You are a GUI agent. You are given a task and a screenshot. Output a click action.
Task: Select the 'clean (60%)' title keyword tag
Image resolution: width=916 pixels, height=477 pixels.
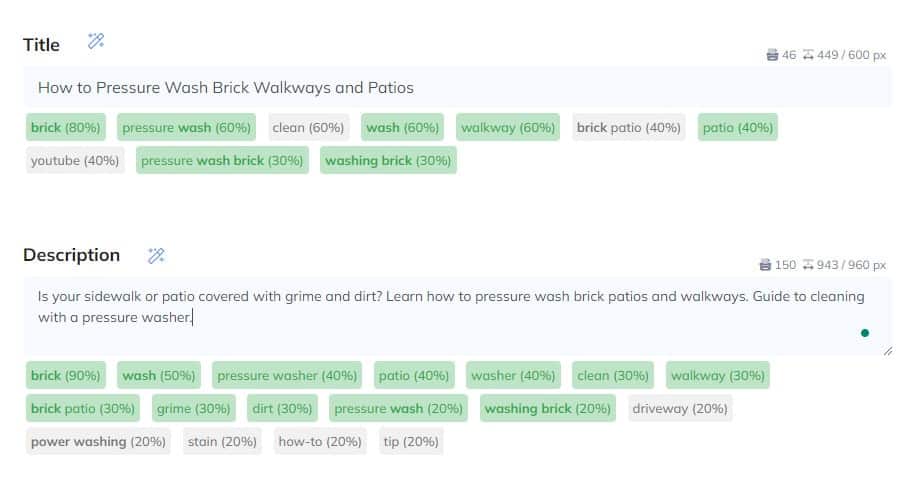(308, 127)
